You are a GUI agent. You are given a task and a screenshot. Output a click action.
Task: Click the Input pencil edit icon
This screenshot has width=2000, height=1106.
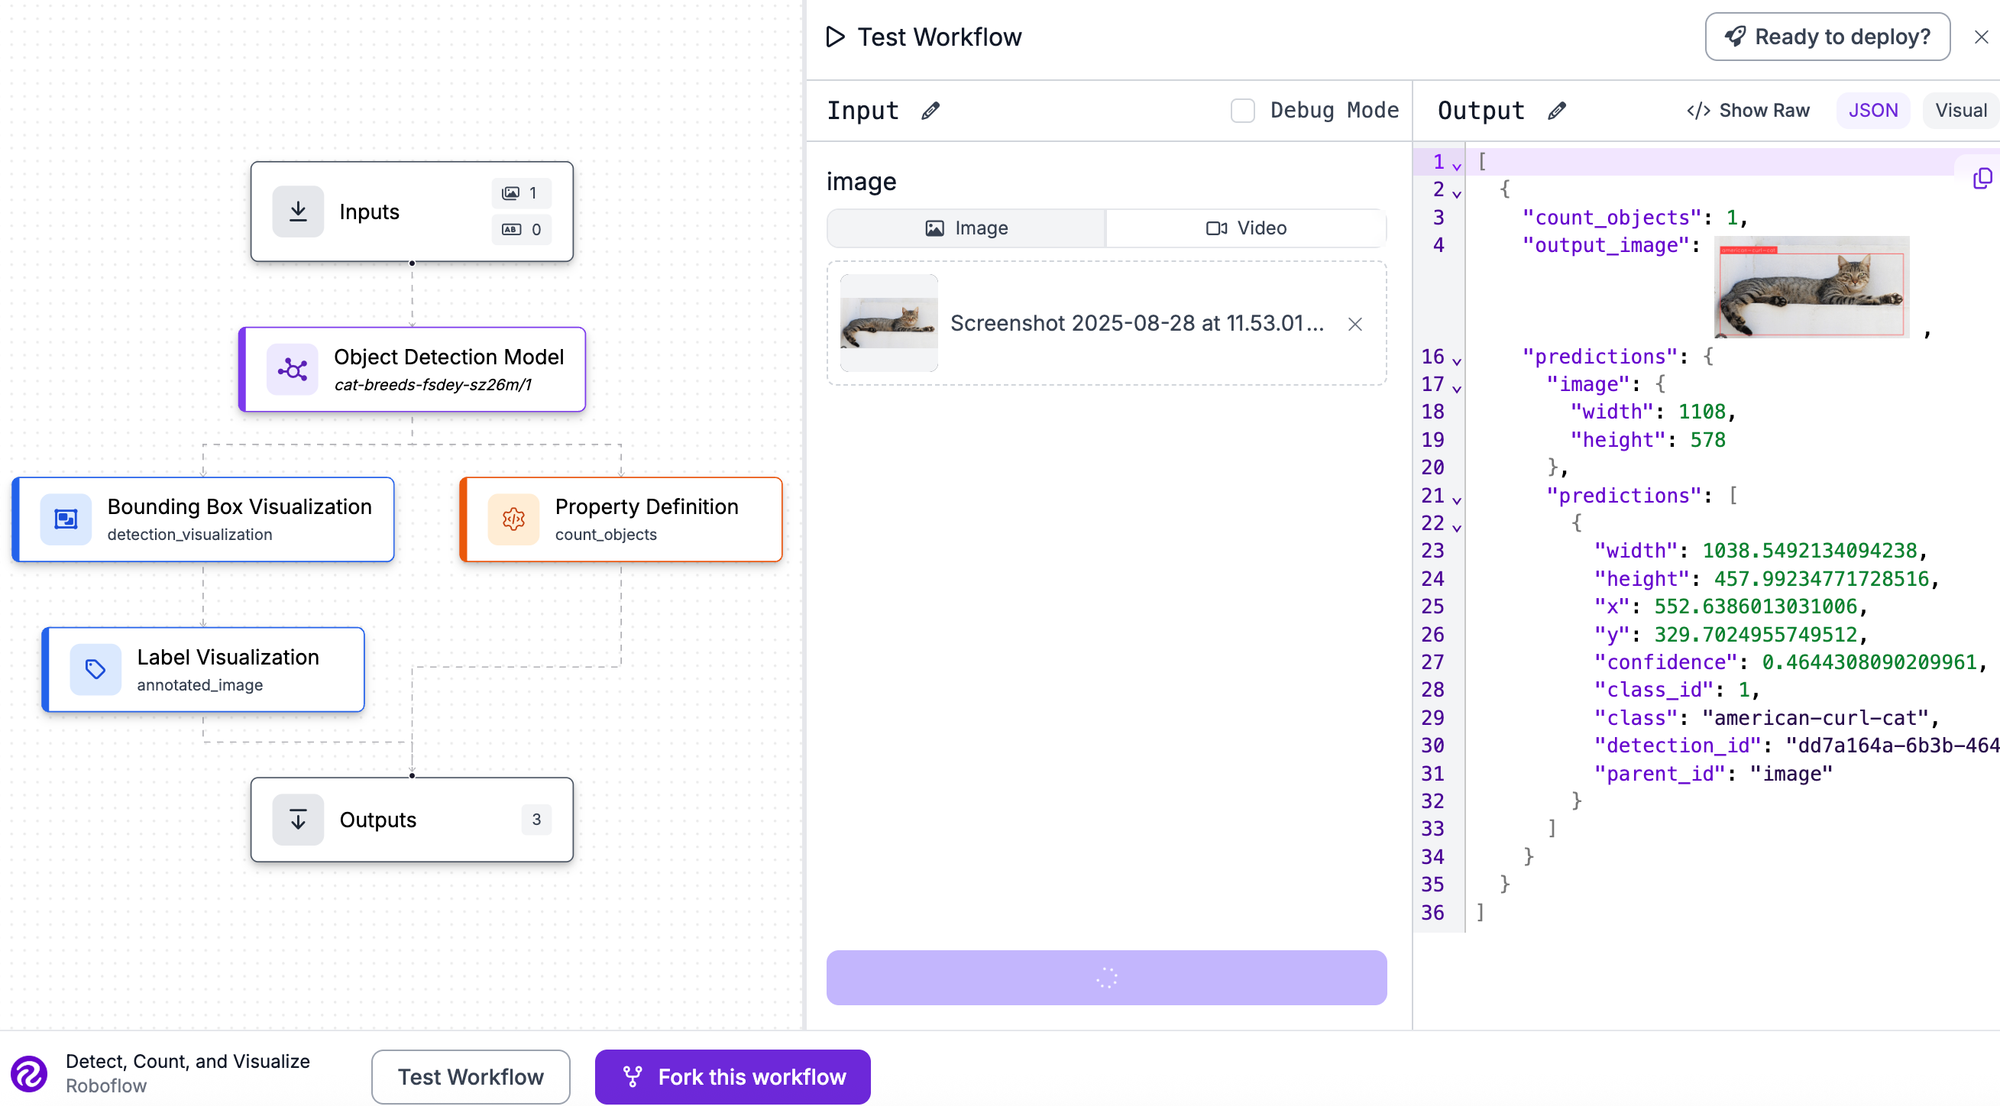(930, 111)
